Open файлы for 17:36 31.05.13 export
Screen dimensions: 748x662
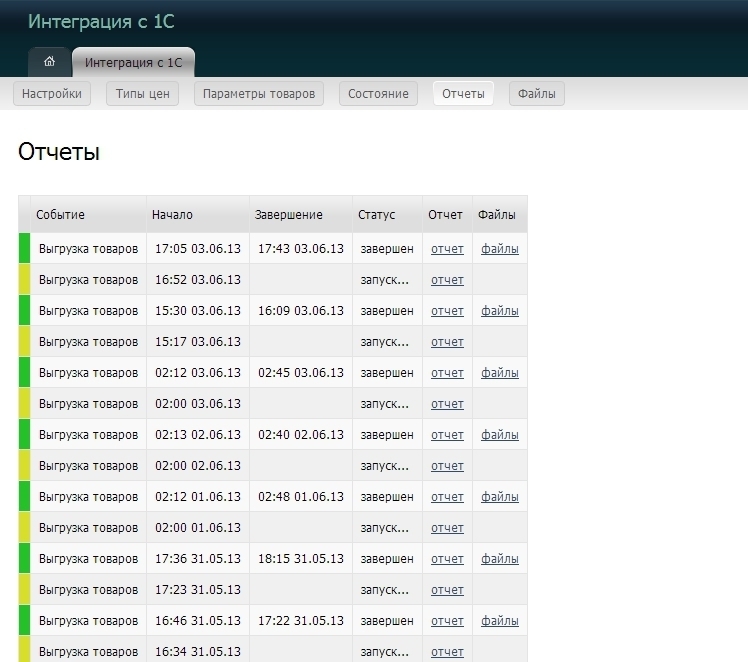pyautogui.click(x=500, y=559)
